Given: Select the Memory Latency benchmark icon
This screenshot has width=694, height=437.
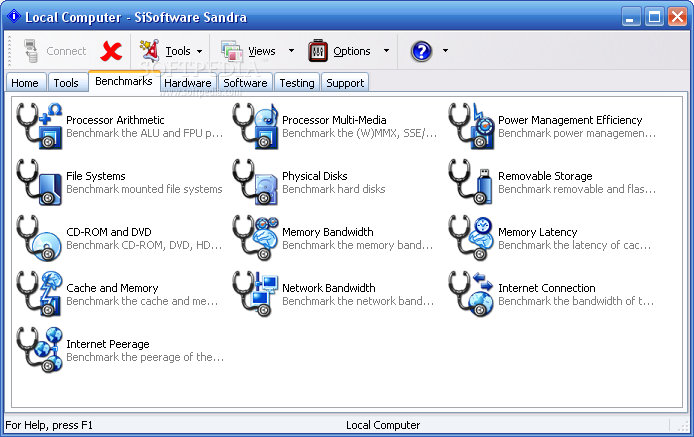Looking at the screenshot, I should [x=471, y=238].
